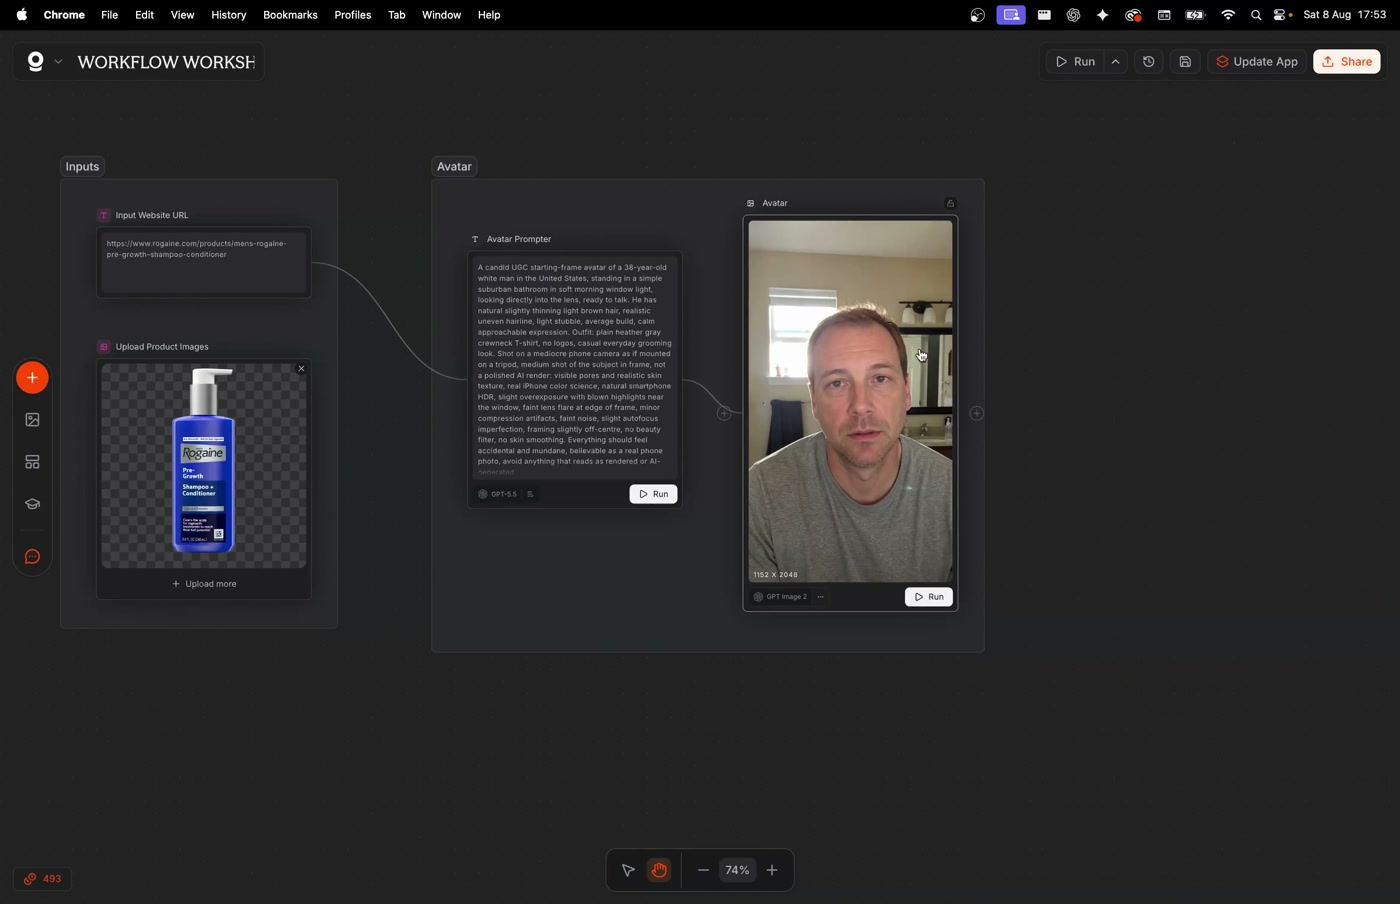Open the templates layout sidebar icon

(32, 462)
